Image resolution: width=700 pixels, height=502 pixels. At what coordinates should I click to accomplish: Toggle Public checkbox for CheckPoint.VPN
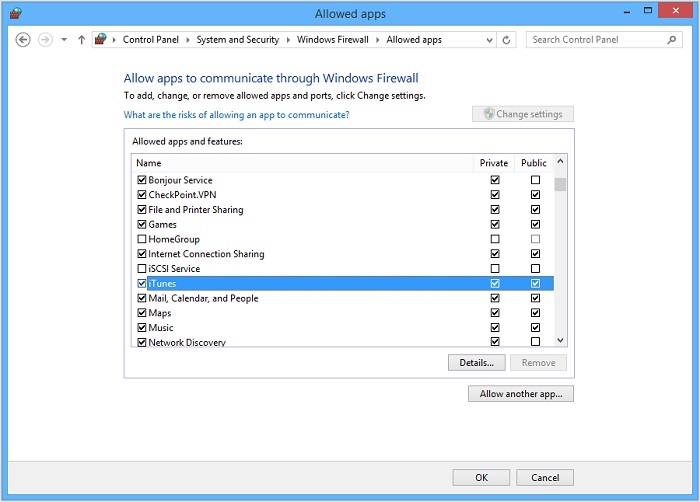535,195
